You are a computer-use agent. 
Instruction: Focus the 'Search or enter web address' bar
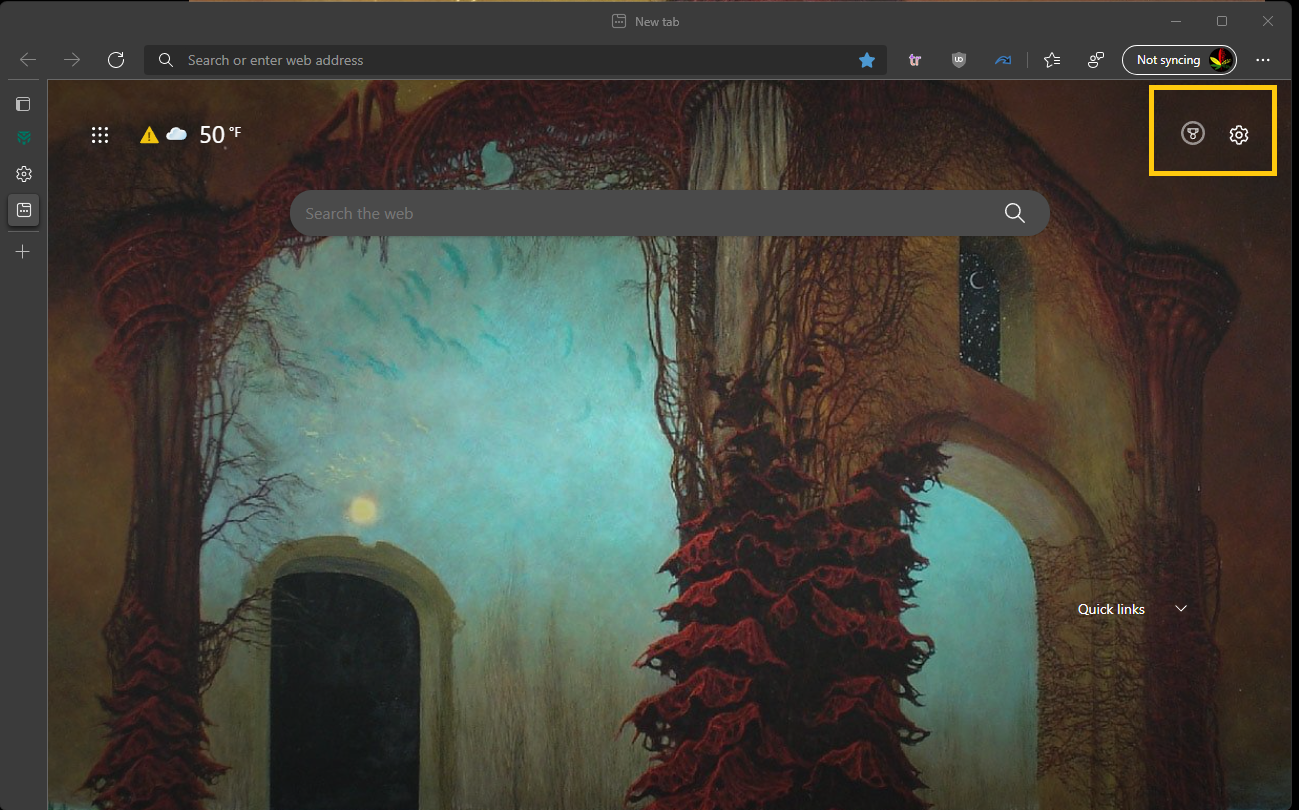(x=515, y=60)
